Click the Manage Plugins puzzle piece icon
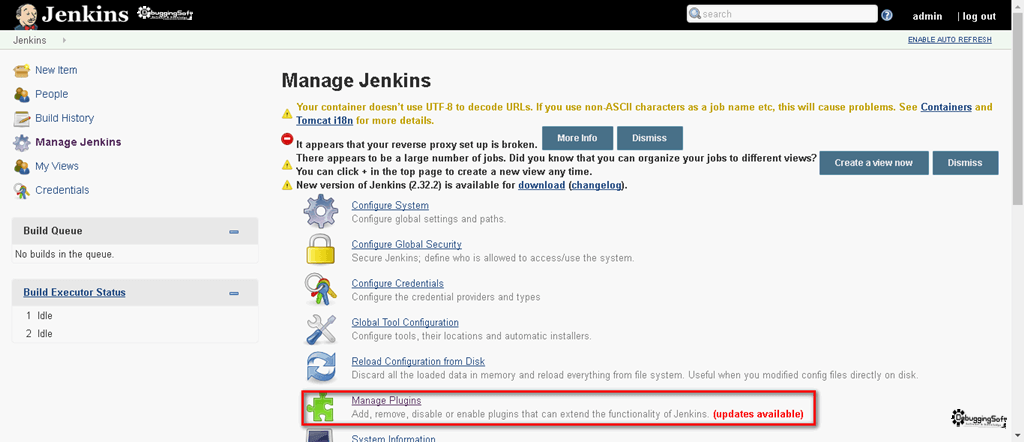This screenshot has height=442, width=1024. (x=321, y=407)
